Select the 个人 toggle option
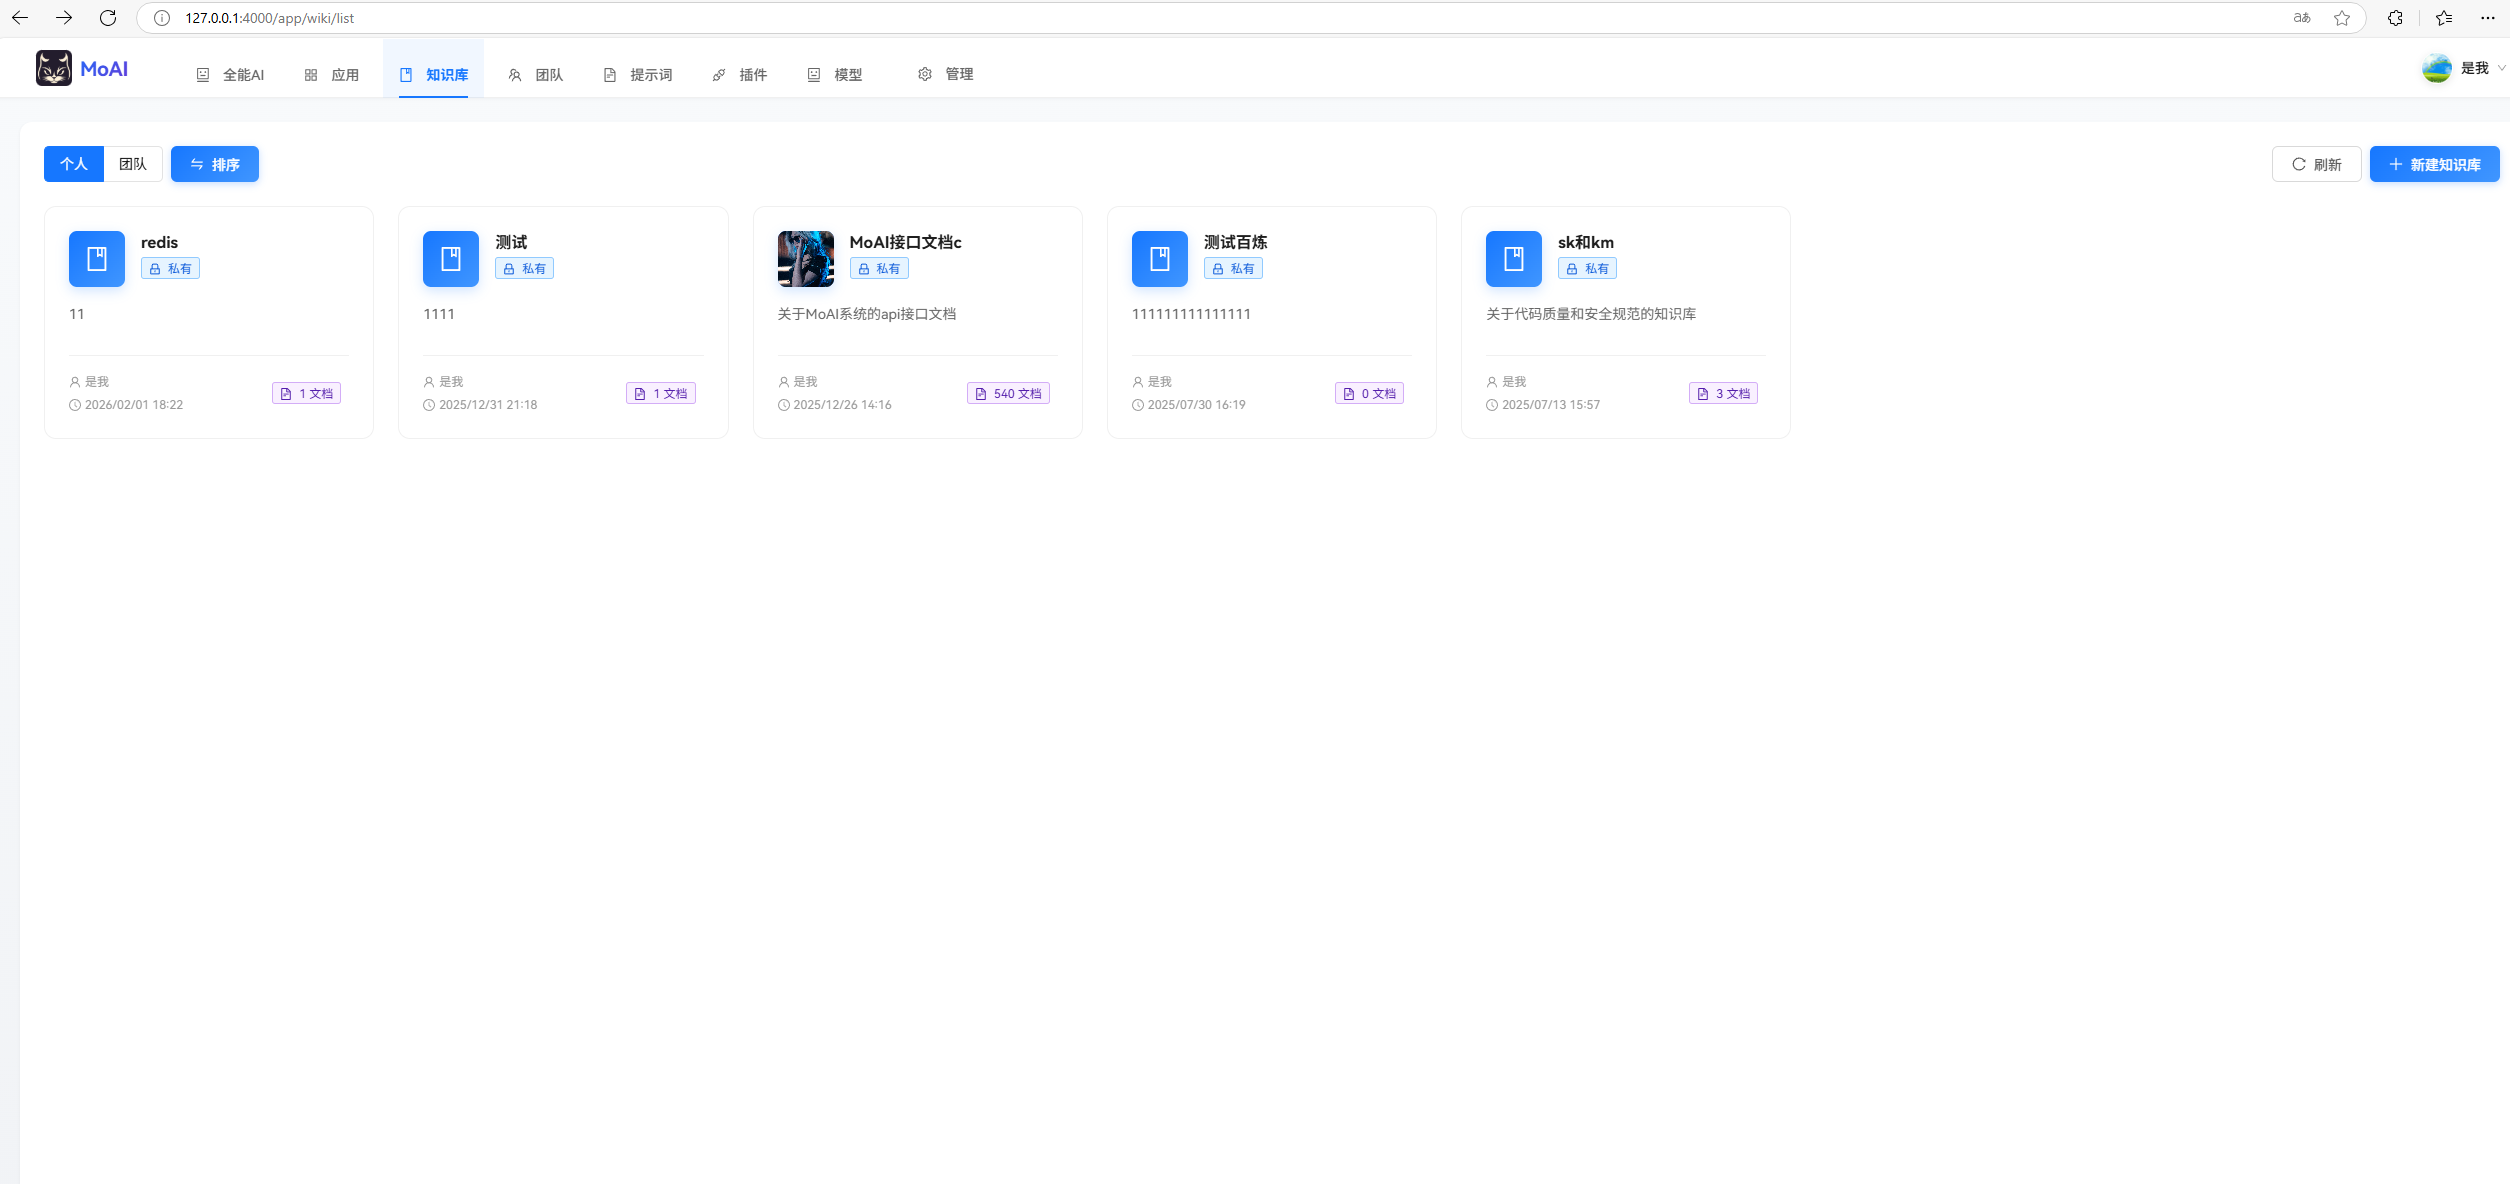This screenshot has height=1184, width=2510. tap(74, 164)
